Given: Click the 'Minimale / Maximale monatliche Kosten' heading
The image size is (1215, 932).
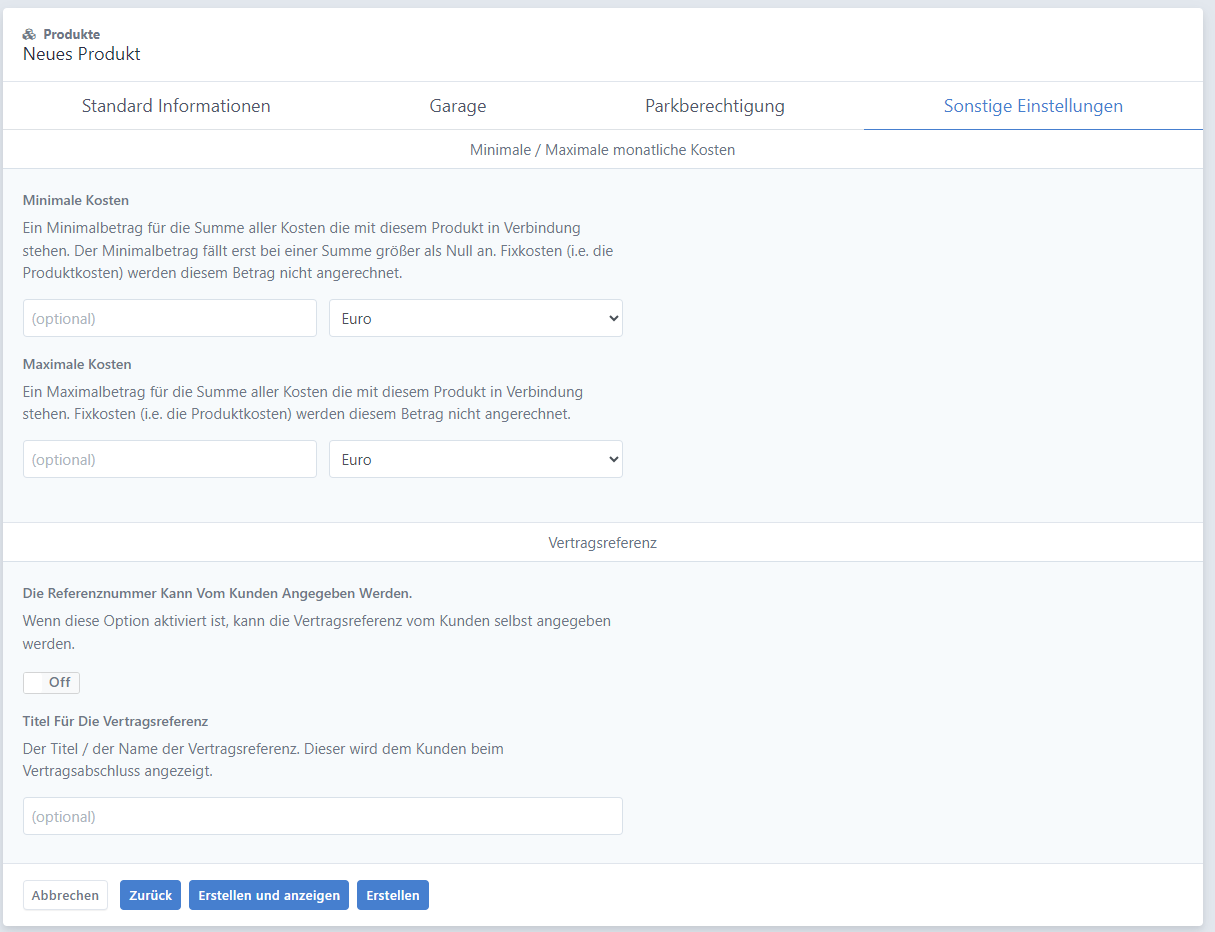Looking at the screenshot, I should 603,149.
